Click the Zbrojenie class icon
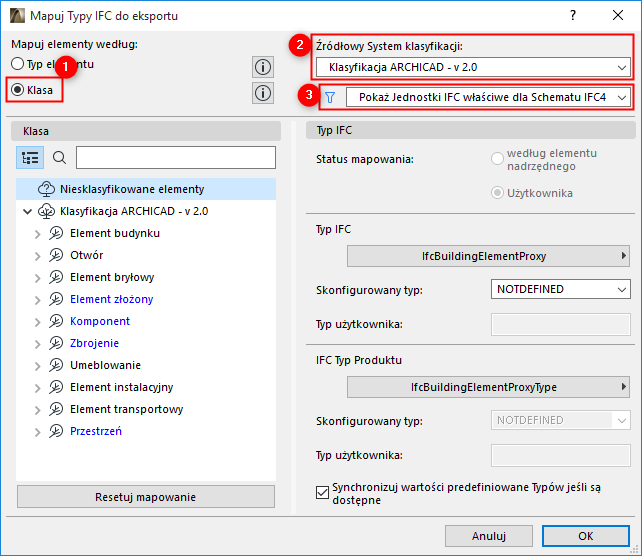This screenshot has height=556, width=642. click(56, 344)
